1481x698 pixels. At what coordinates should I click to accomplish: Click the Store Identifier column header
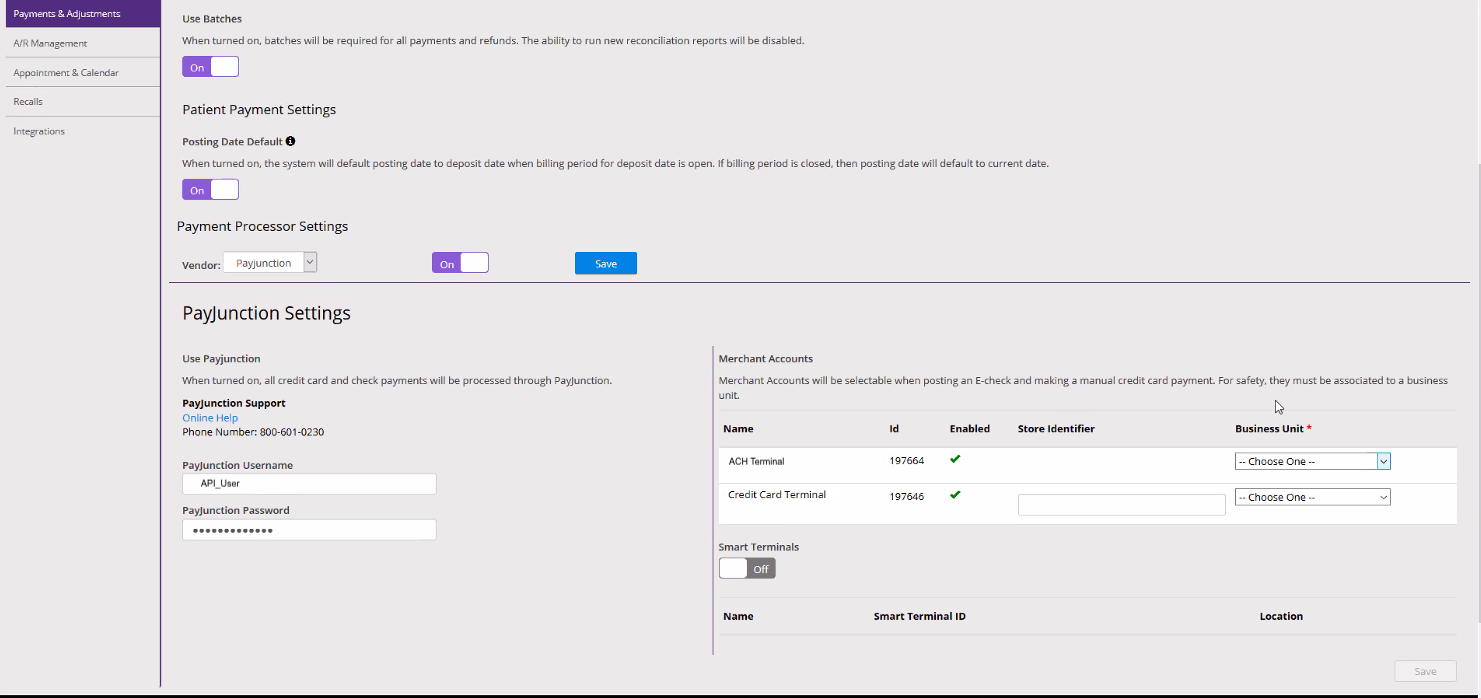click(x=1056, y=428)
